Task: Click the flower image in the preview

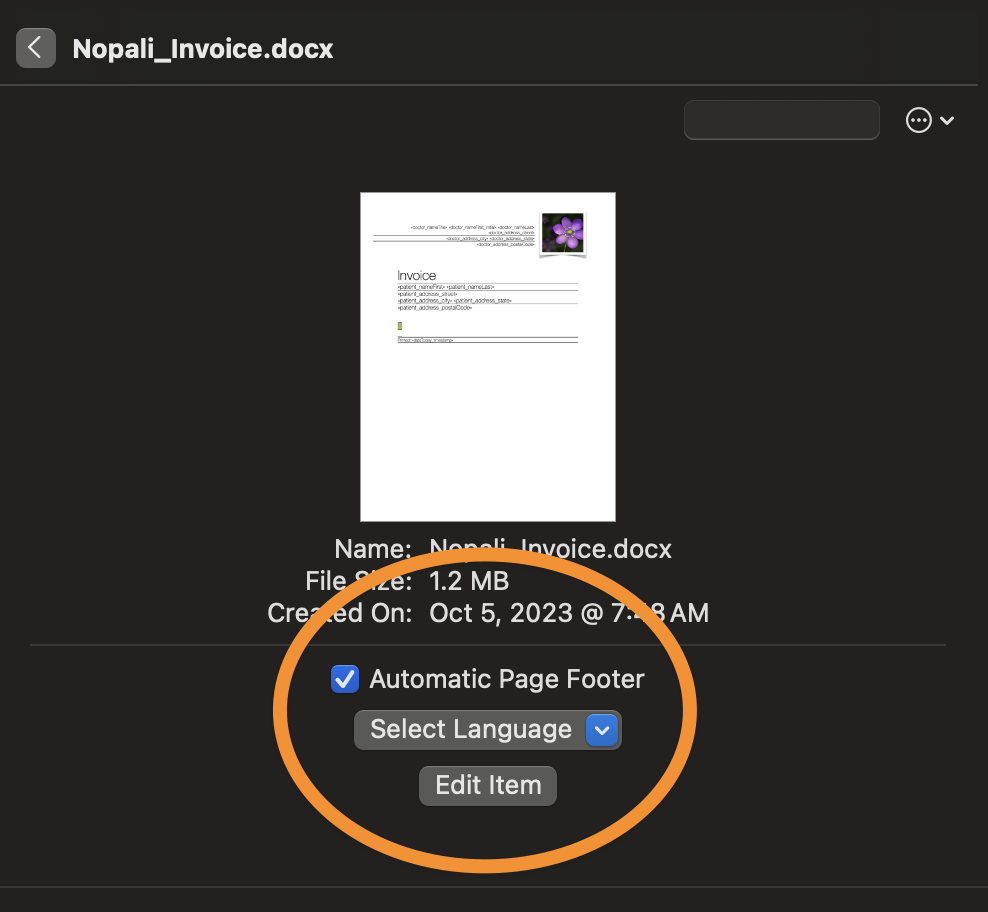Action: (x=563, y=233)
